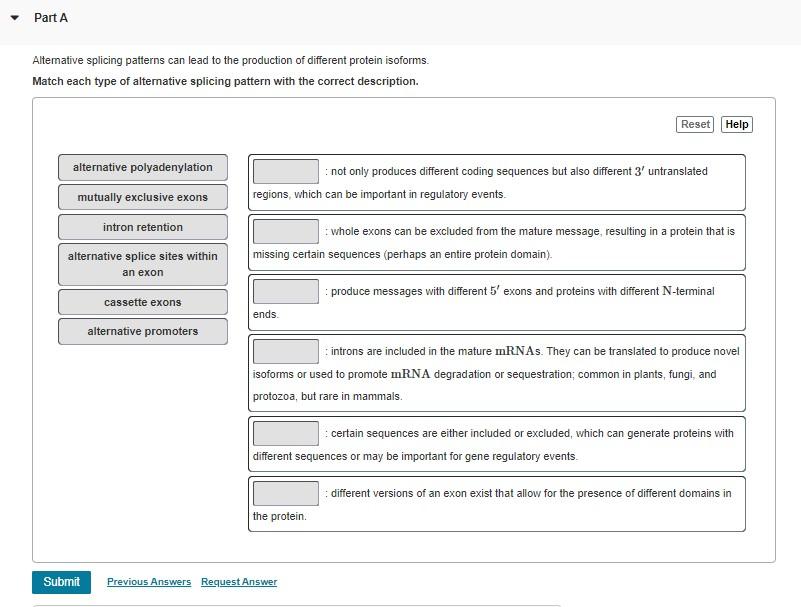Image resolution: width=801 pixels, height=607 pixels.
Task: Click the answer box about whole exons being excluded
Action: point(285,232)
